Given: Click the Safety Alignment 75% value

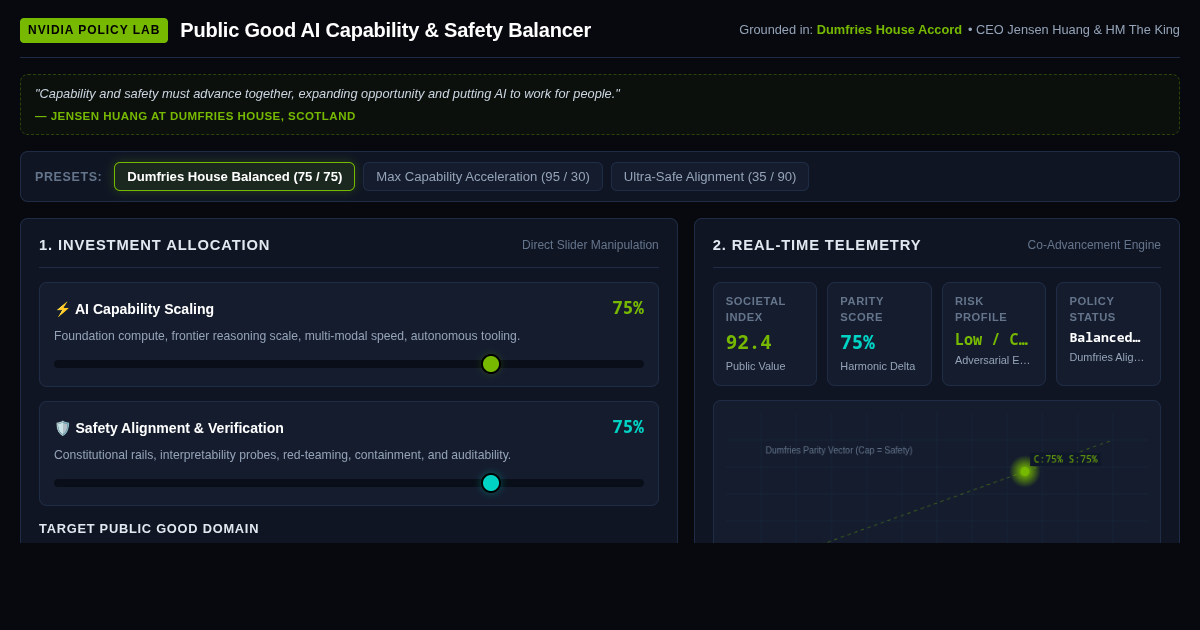Looking at the screenshot, I should click(x=628, y=427).
